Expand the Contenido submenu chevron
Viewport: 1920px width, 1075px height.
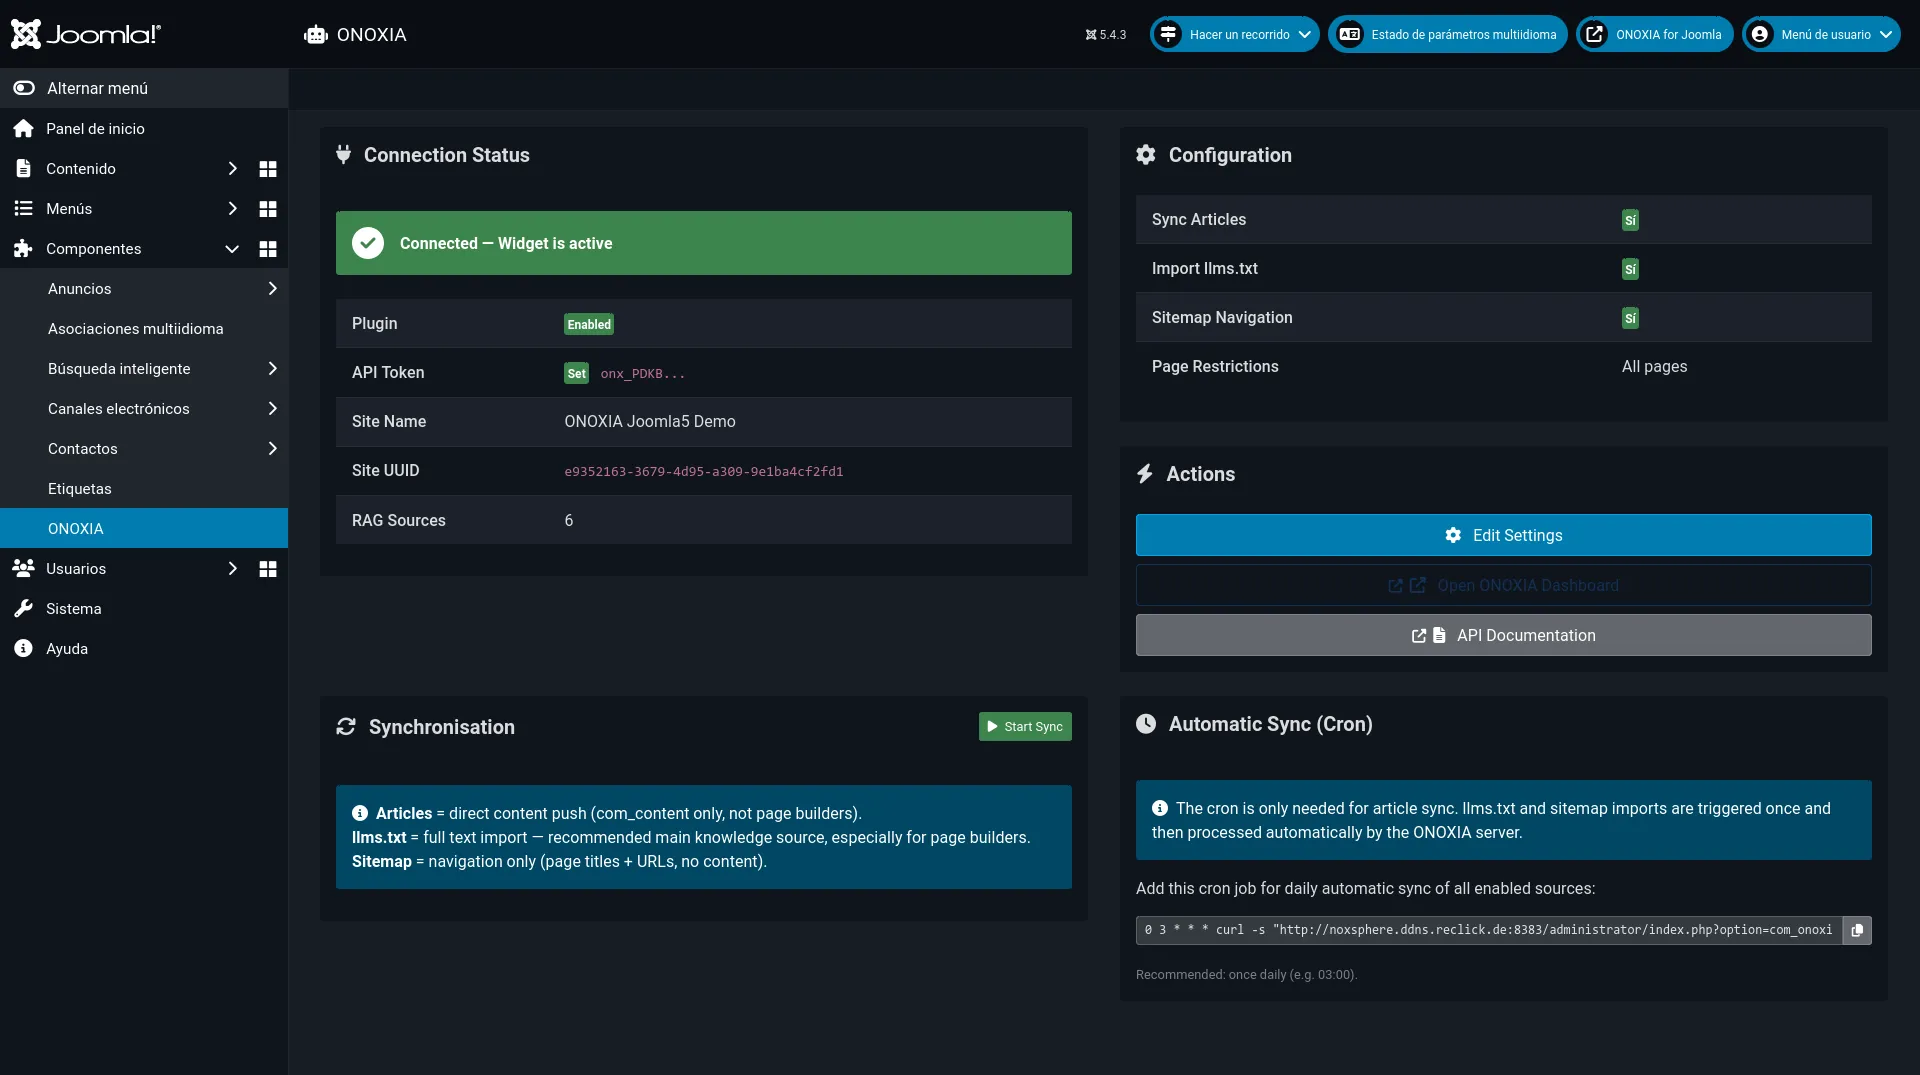click(x=232, y=168)
